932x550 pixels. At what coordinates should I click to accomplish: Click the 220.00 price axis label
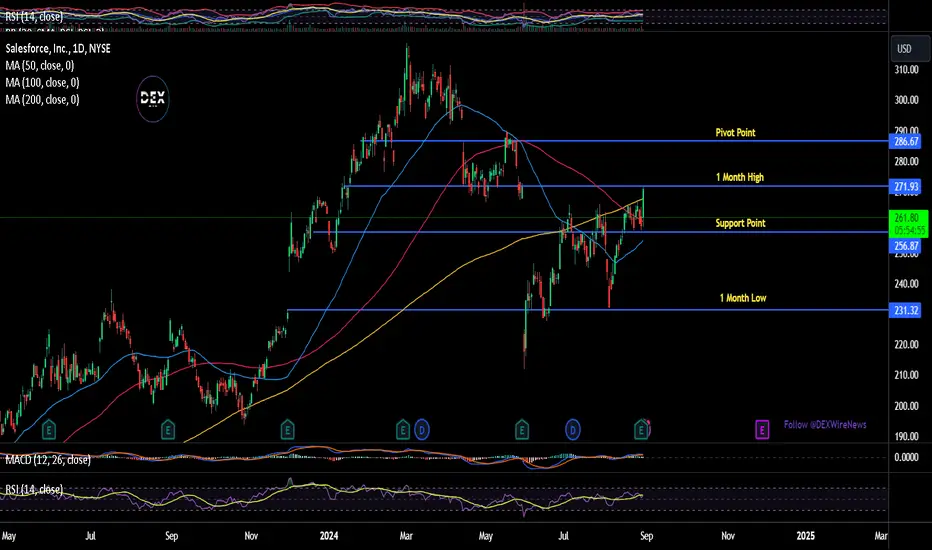pyautogui.click(x=906, y=345)
